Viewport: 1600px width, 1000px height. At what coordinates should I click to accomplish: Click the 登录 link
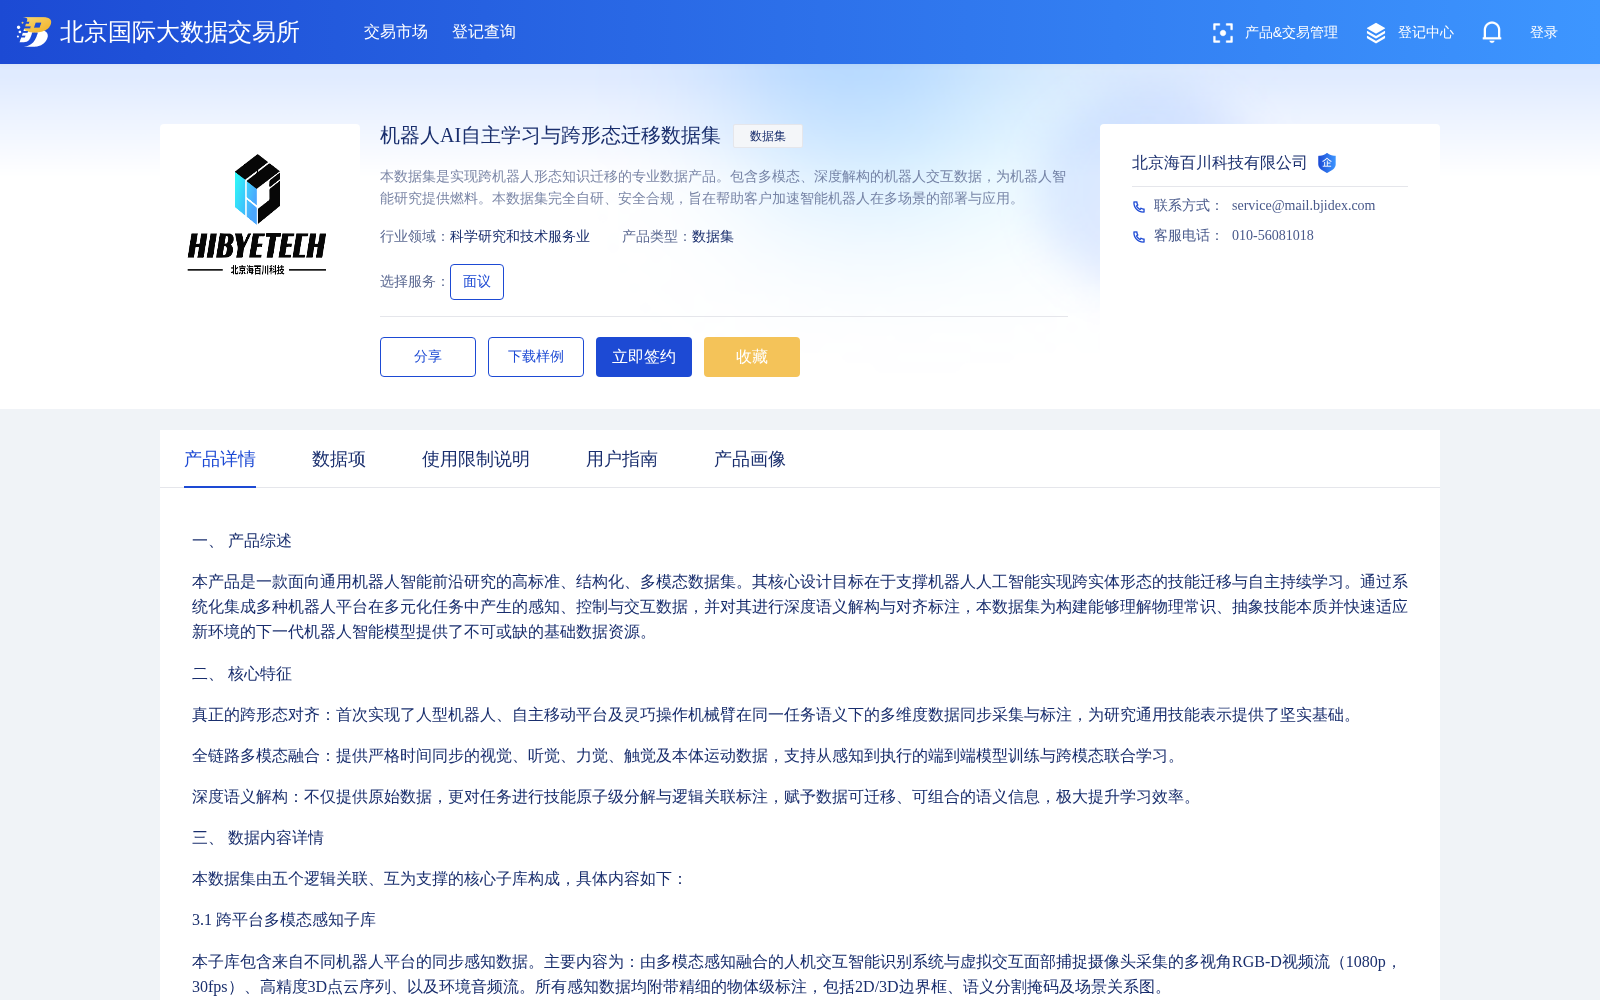(1544, 33)
